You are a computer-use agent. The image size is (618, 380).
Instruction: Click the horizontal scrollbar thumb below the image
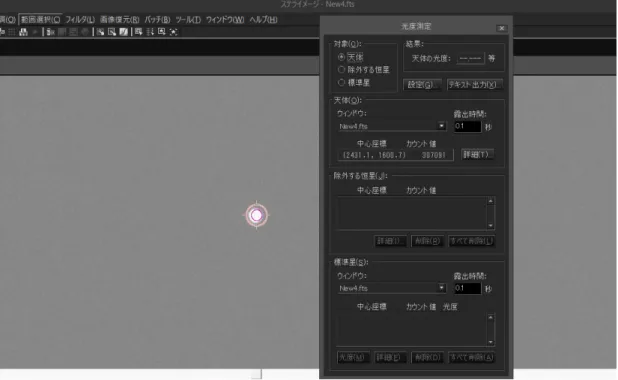(256, 374)
